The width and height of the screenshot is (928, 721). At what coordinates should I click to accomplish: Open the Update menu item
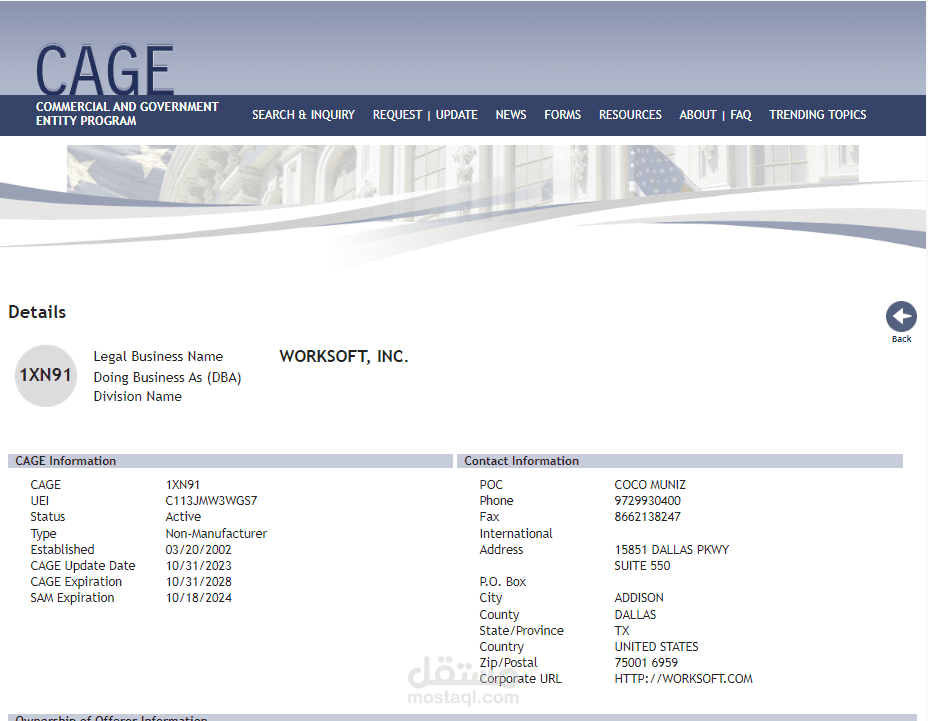coord(456,115)
